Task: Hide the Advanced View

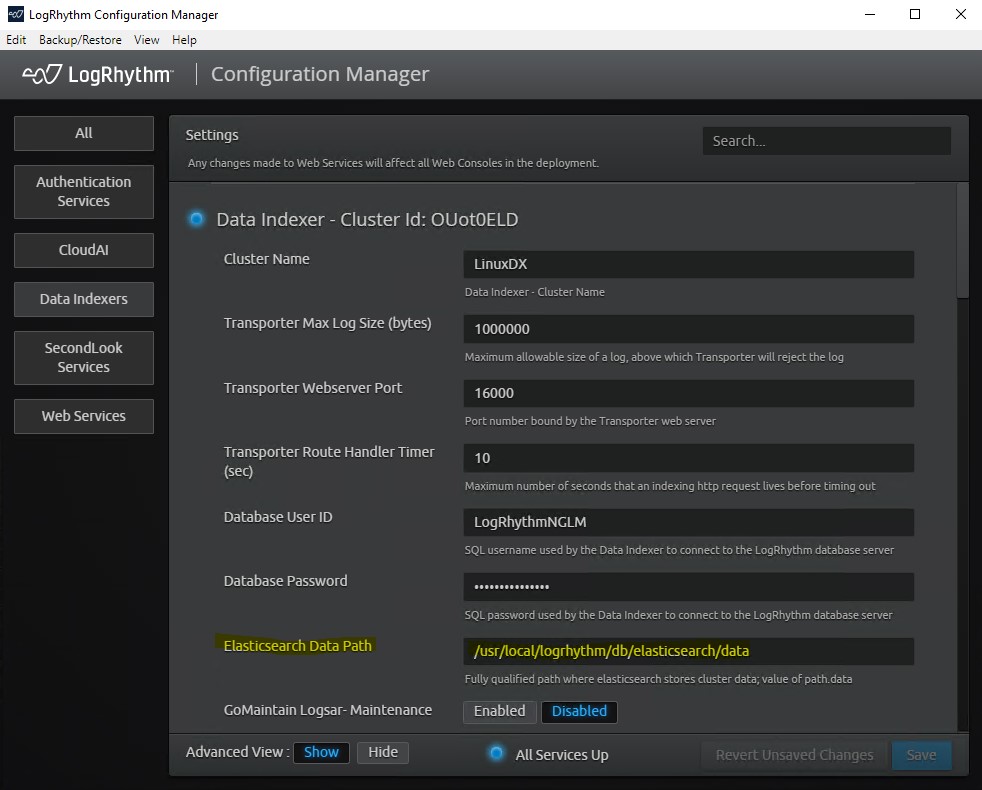Action: click(383, 752)
